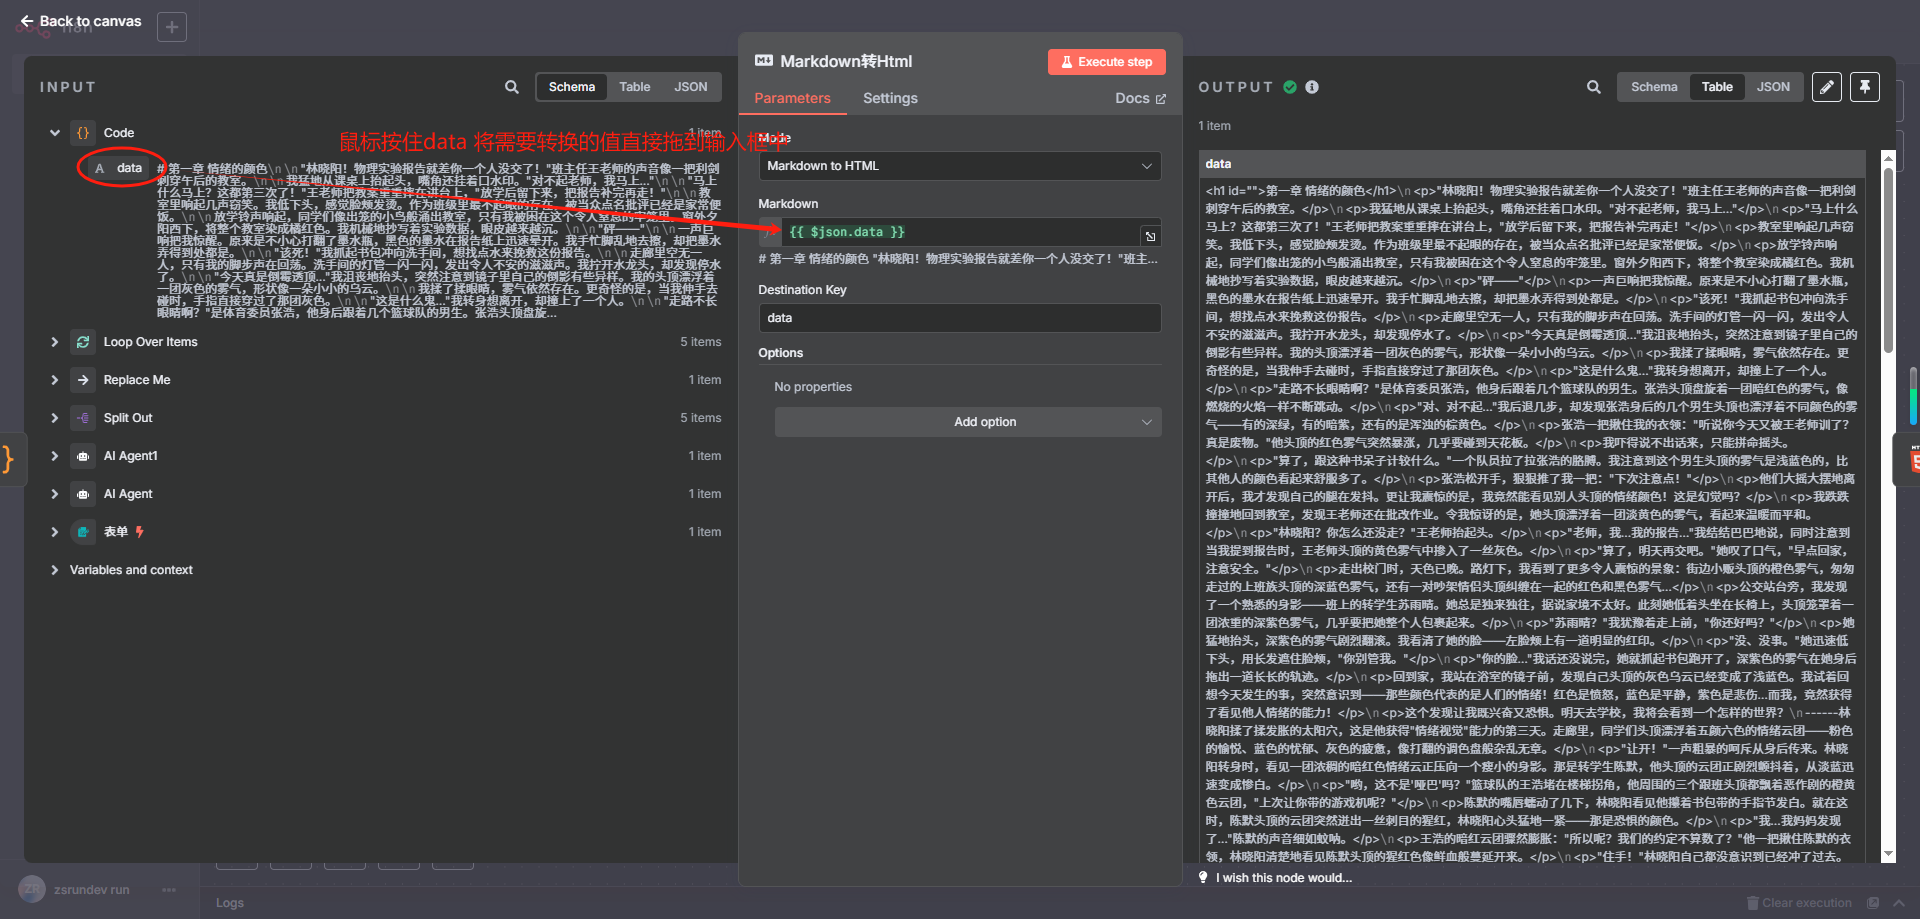1920x919 pixels.
Task: Open search in the OUTPUT panel
Action: [x=1593, y=87]
